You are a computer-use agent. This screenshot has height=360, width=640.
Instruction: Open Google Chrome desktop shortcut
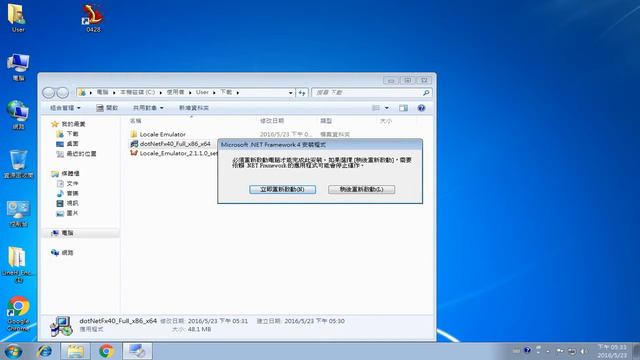coord(18,313)
